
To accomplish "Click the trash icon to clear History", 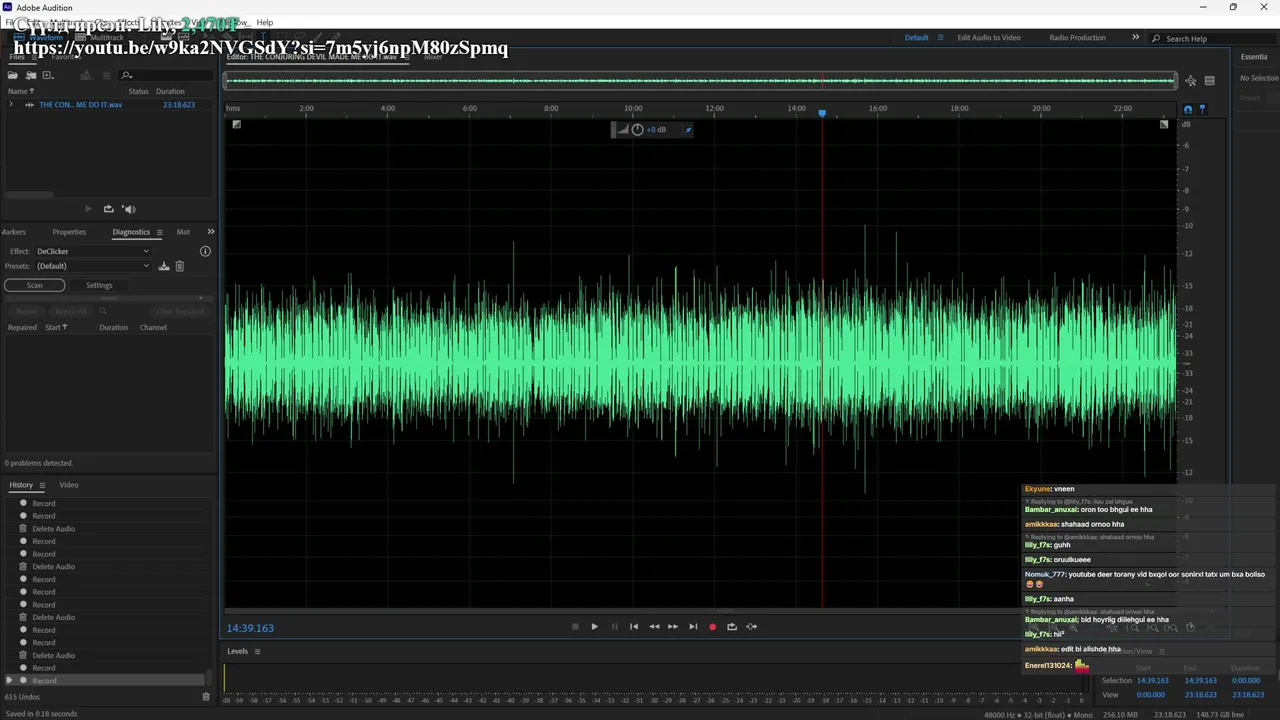I will point(206,697).
